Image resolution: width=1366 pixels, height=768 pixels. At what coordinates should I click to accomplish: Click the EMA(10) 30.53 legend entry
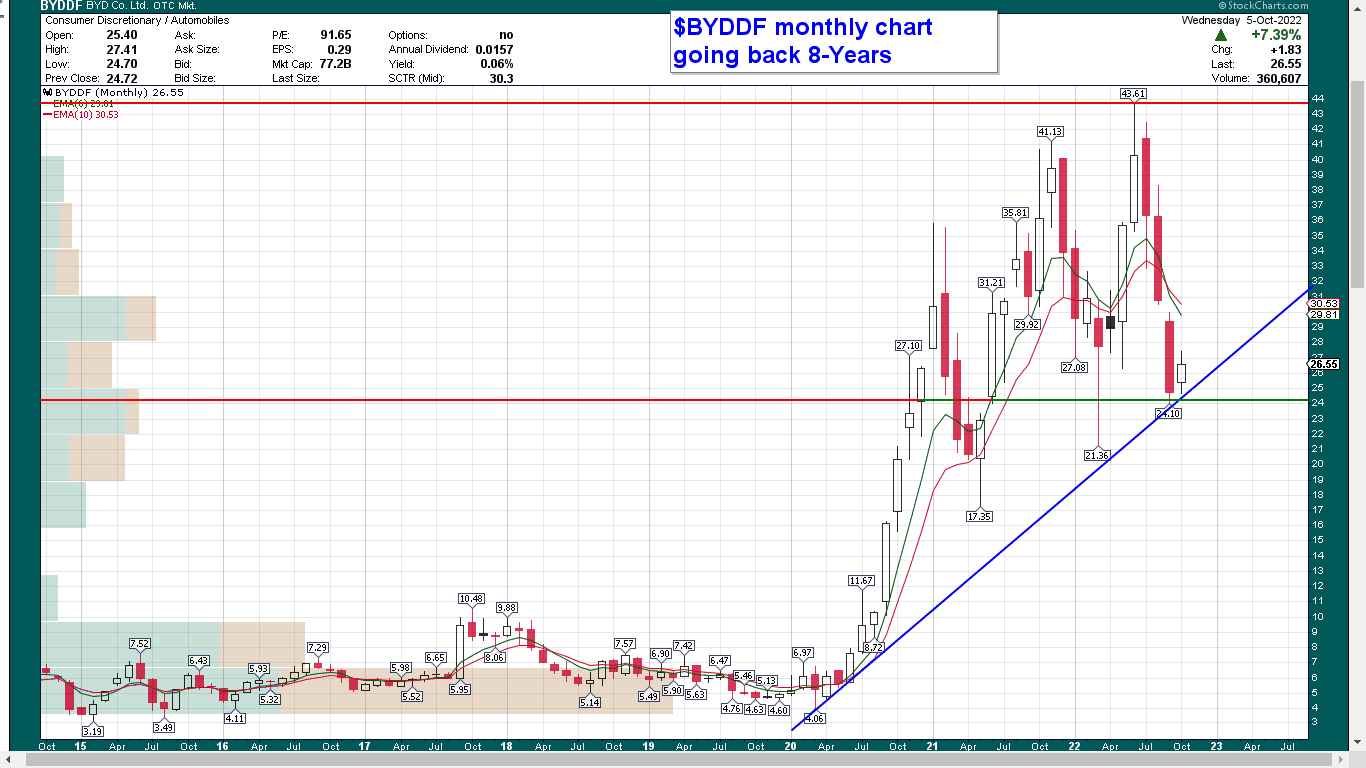(80, 114)
